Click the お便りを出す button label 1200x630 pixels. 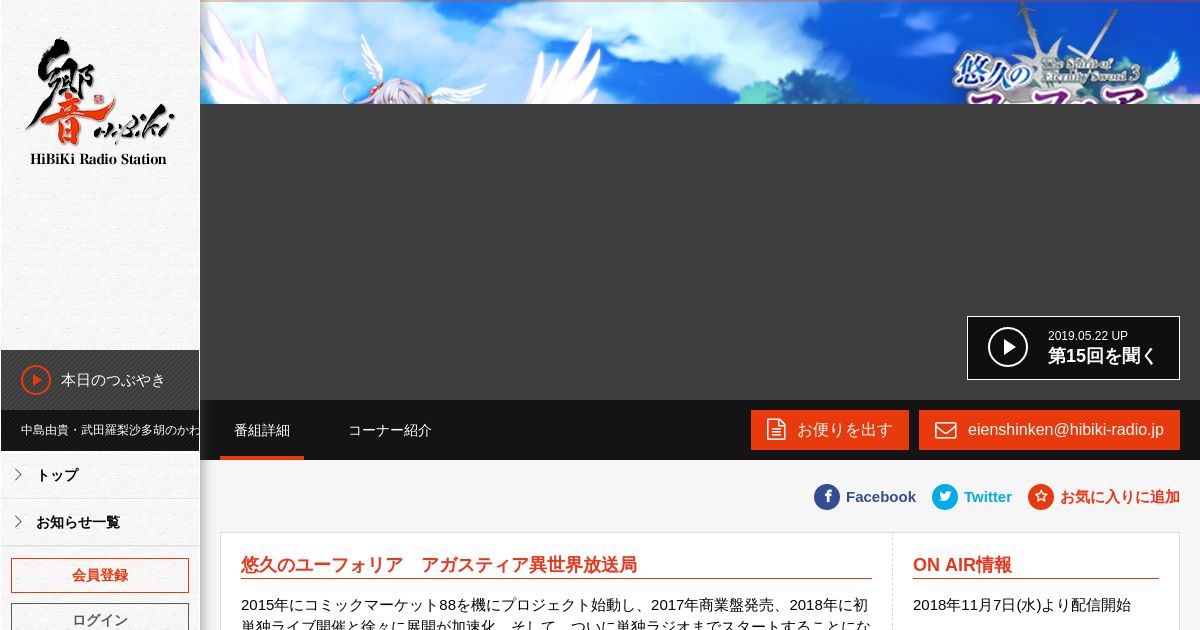(844, 430)
